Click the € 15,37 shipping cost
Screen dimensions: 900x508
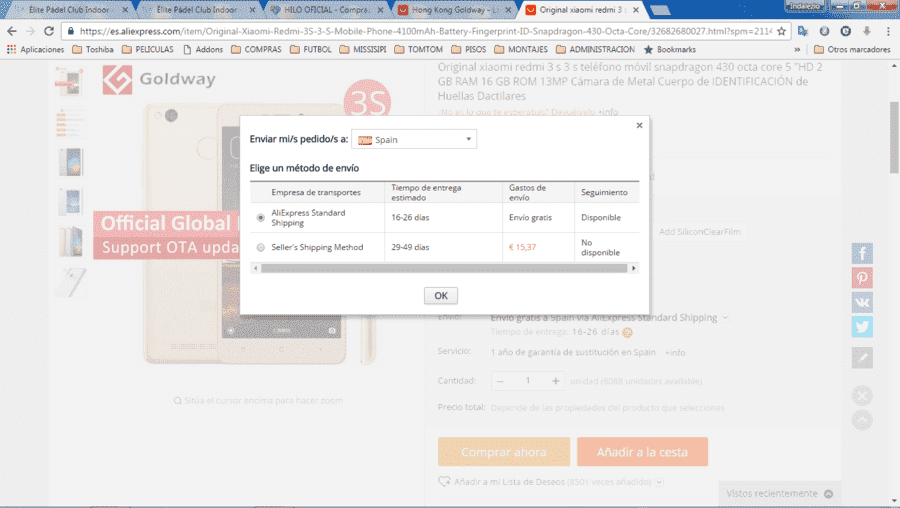[x=522, y=247]
